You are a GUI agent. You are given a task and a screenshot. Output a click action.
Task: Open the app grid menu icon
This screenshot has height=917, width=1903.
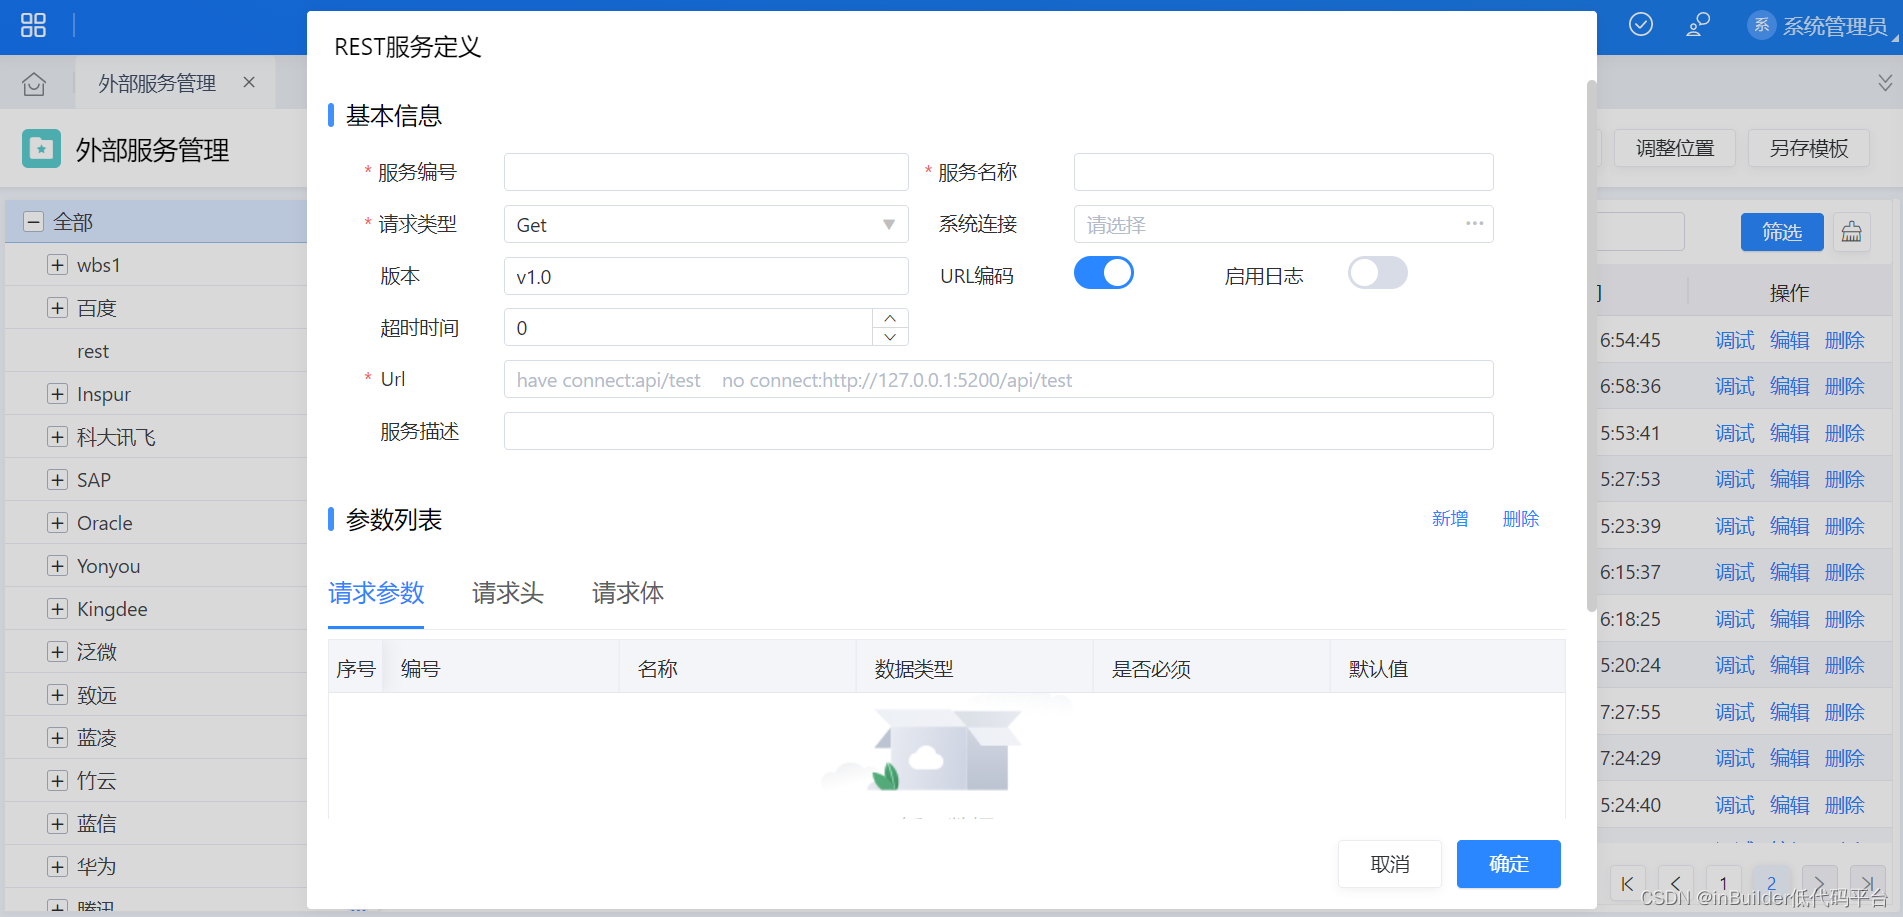point(33,25)
